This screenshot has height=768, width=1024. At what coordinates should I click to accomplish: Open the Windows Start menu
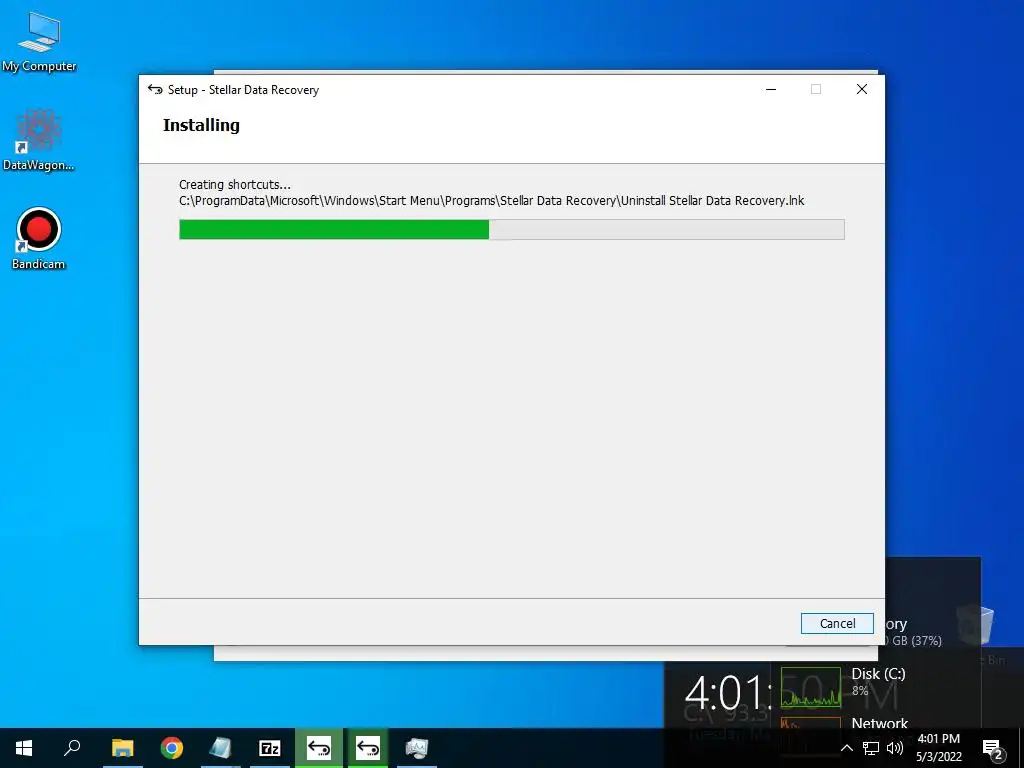[x=24, y=748]
